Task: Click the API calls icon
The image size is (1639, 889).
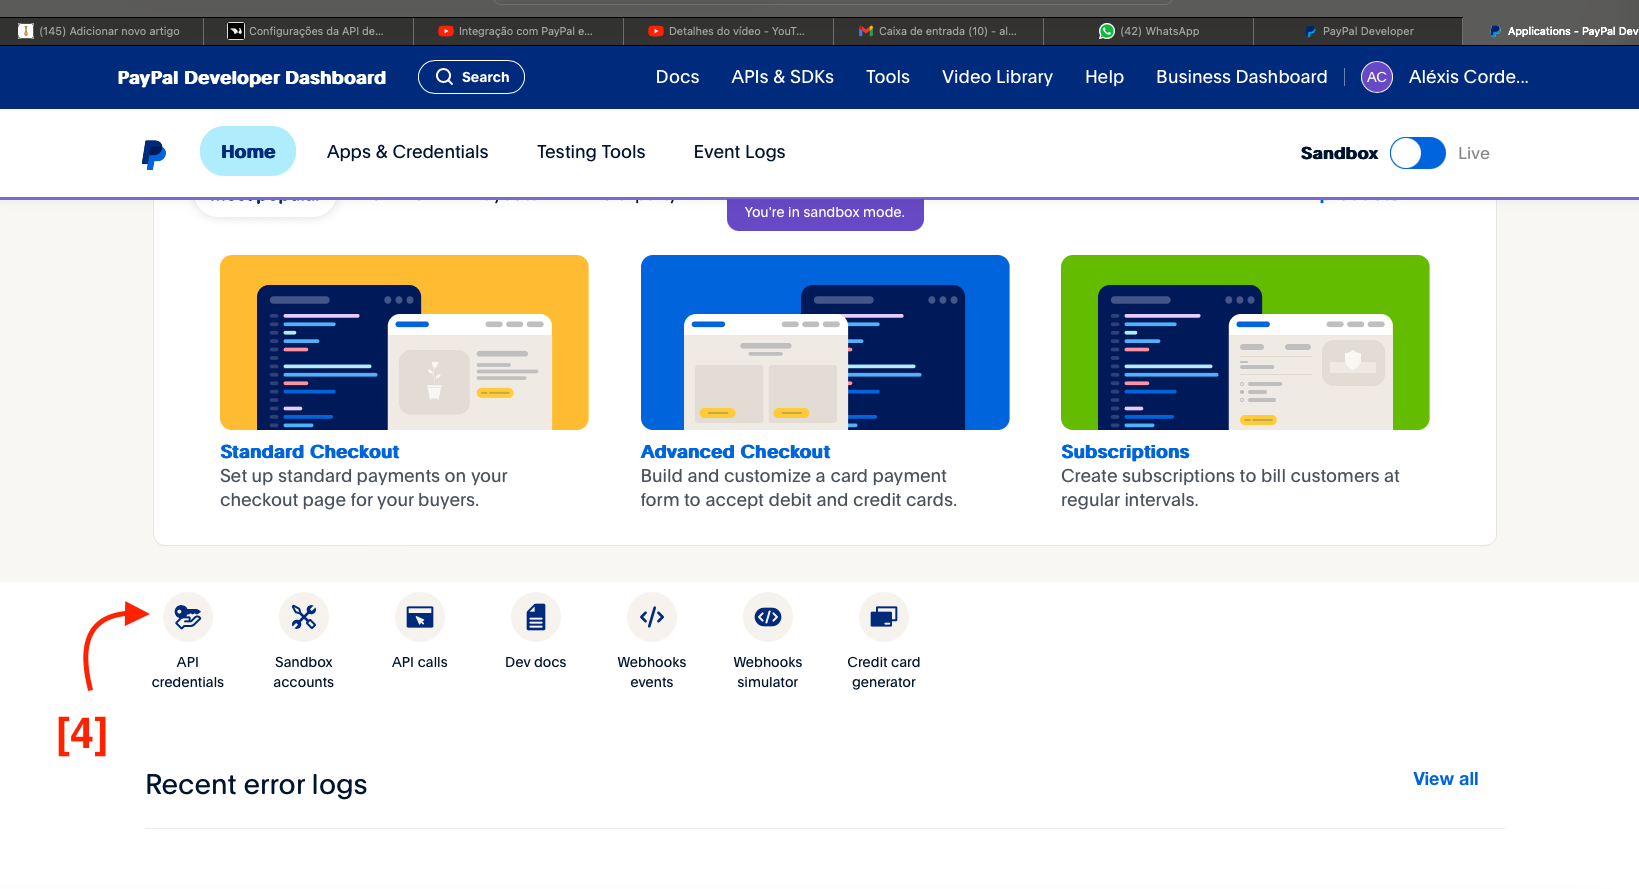Action: 420,618
